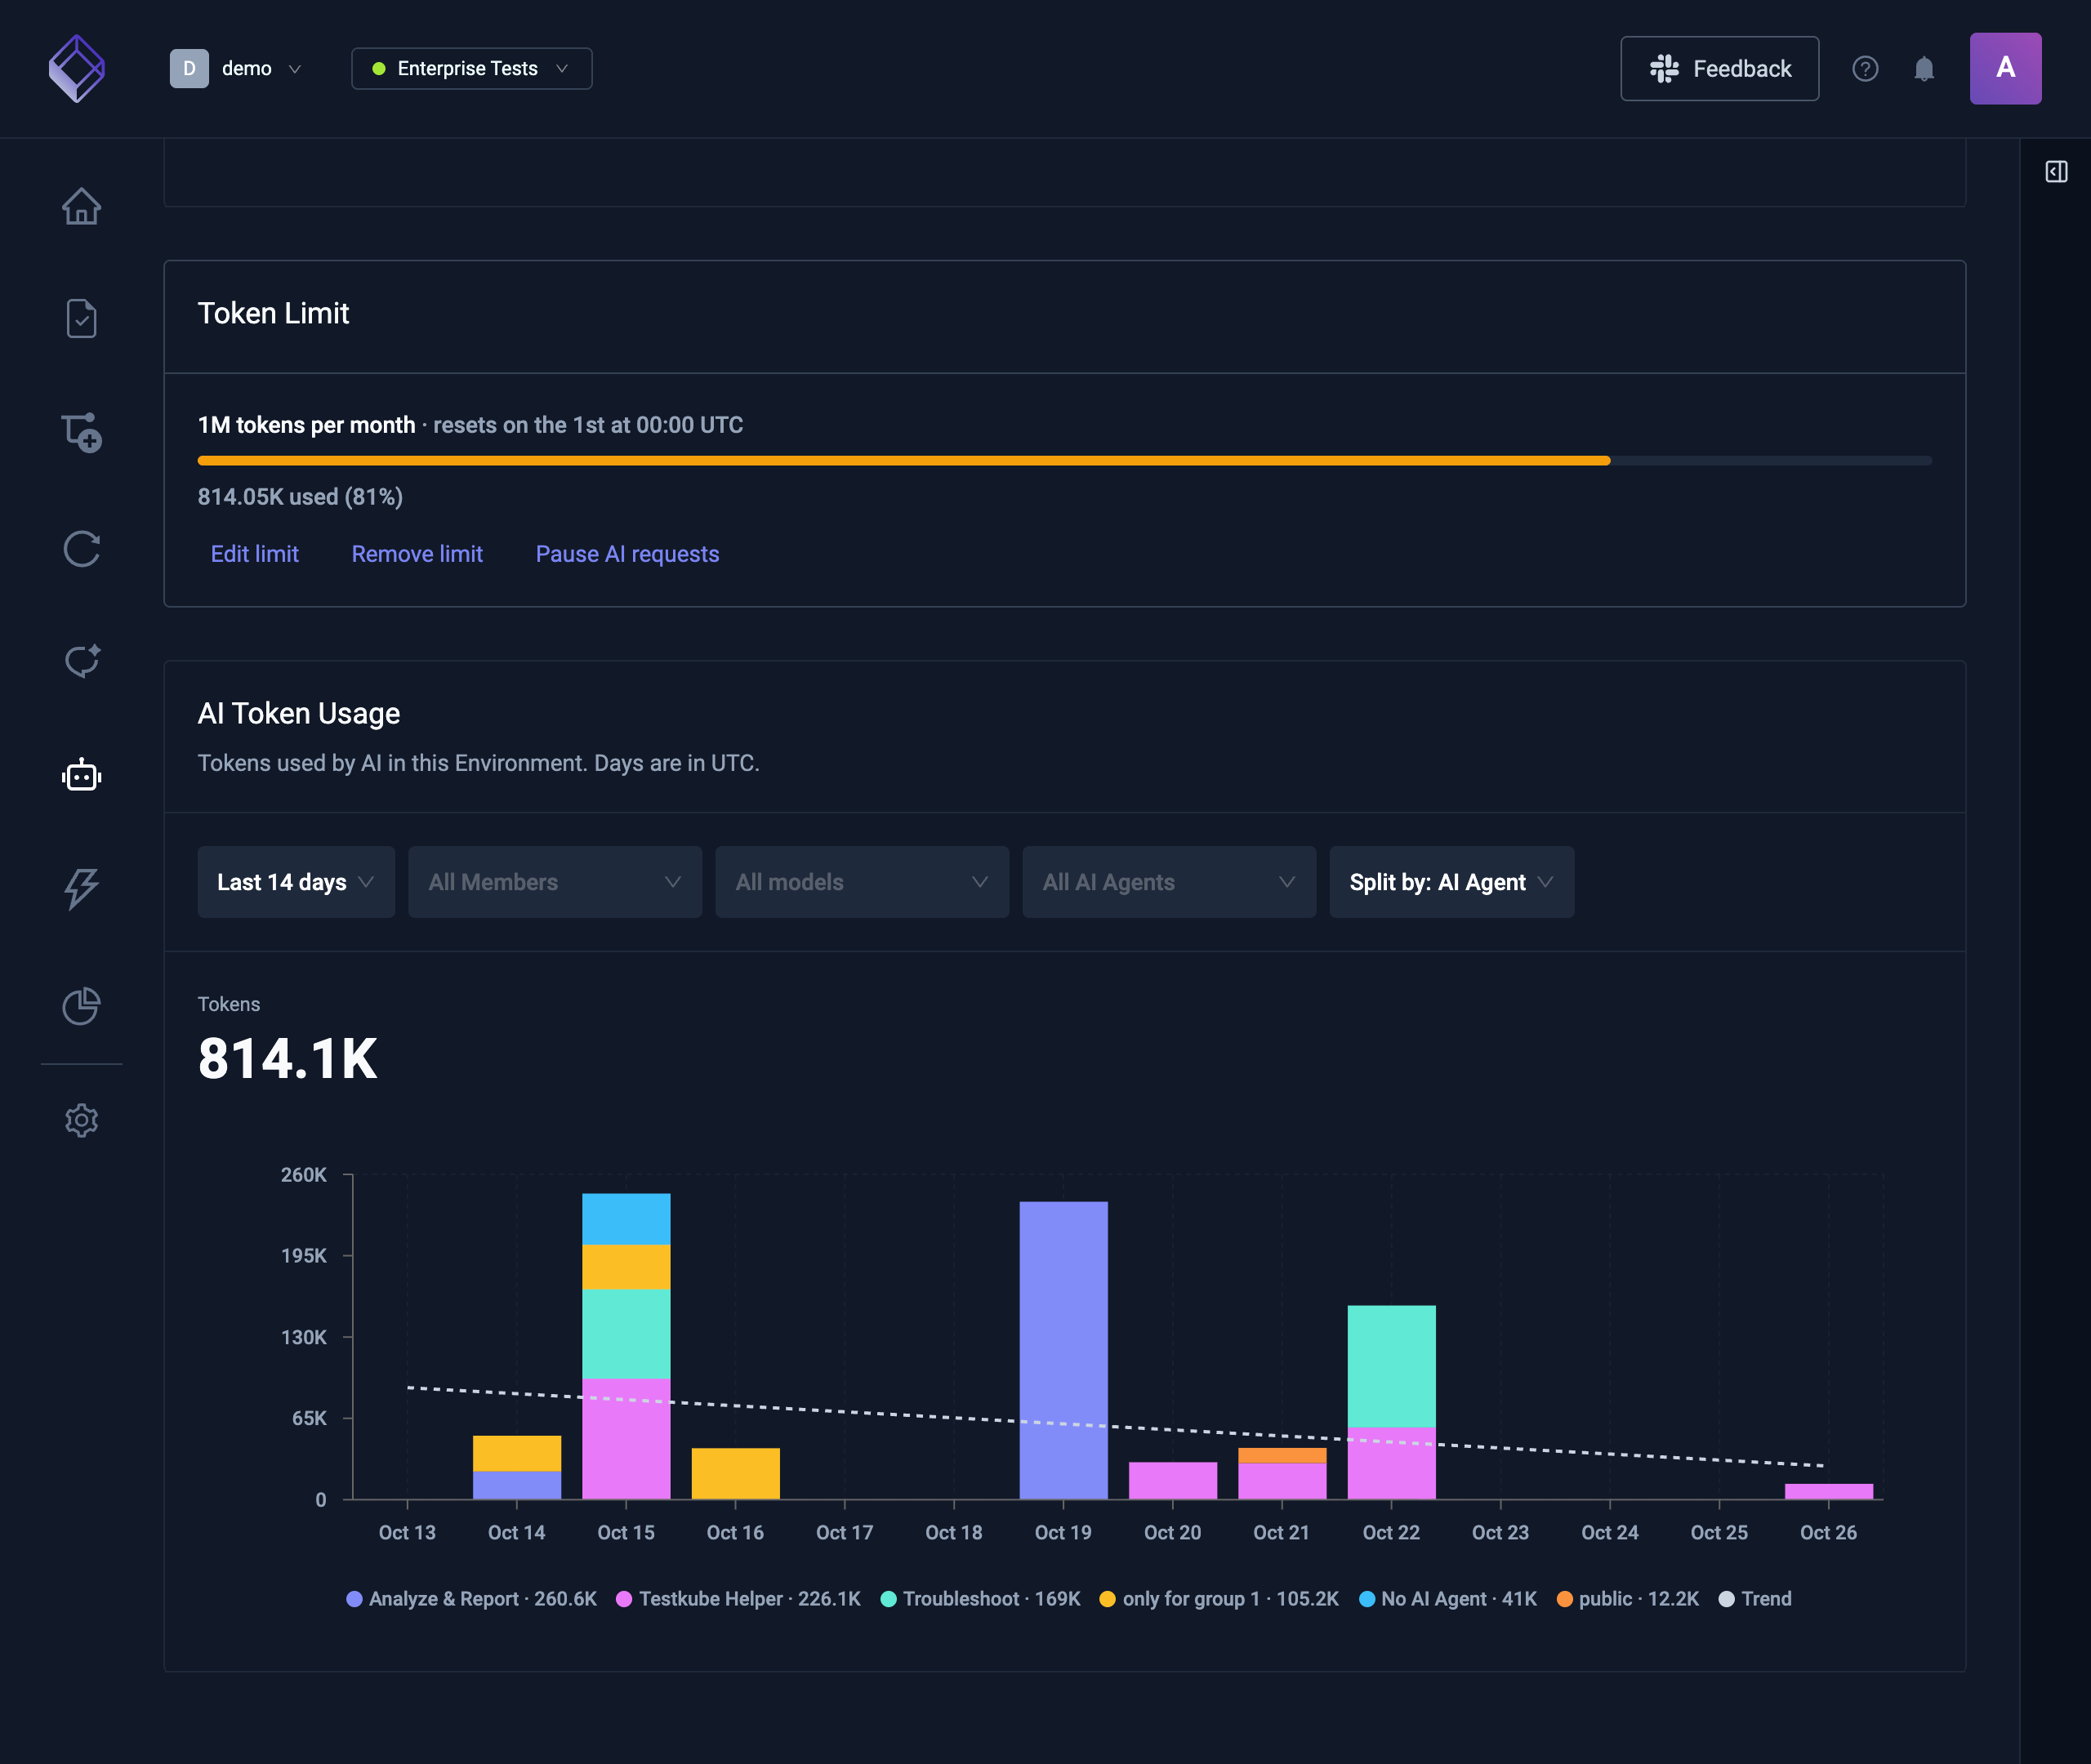
Task: Open the All AI Agents filter dropdown
Action: (1169, 882)
